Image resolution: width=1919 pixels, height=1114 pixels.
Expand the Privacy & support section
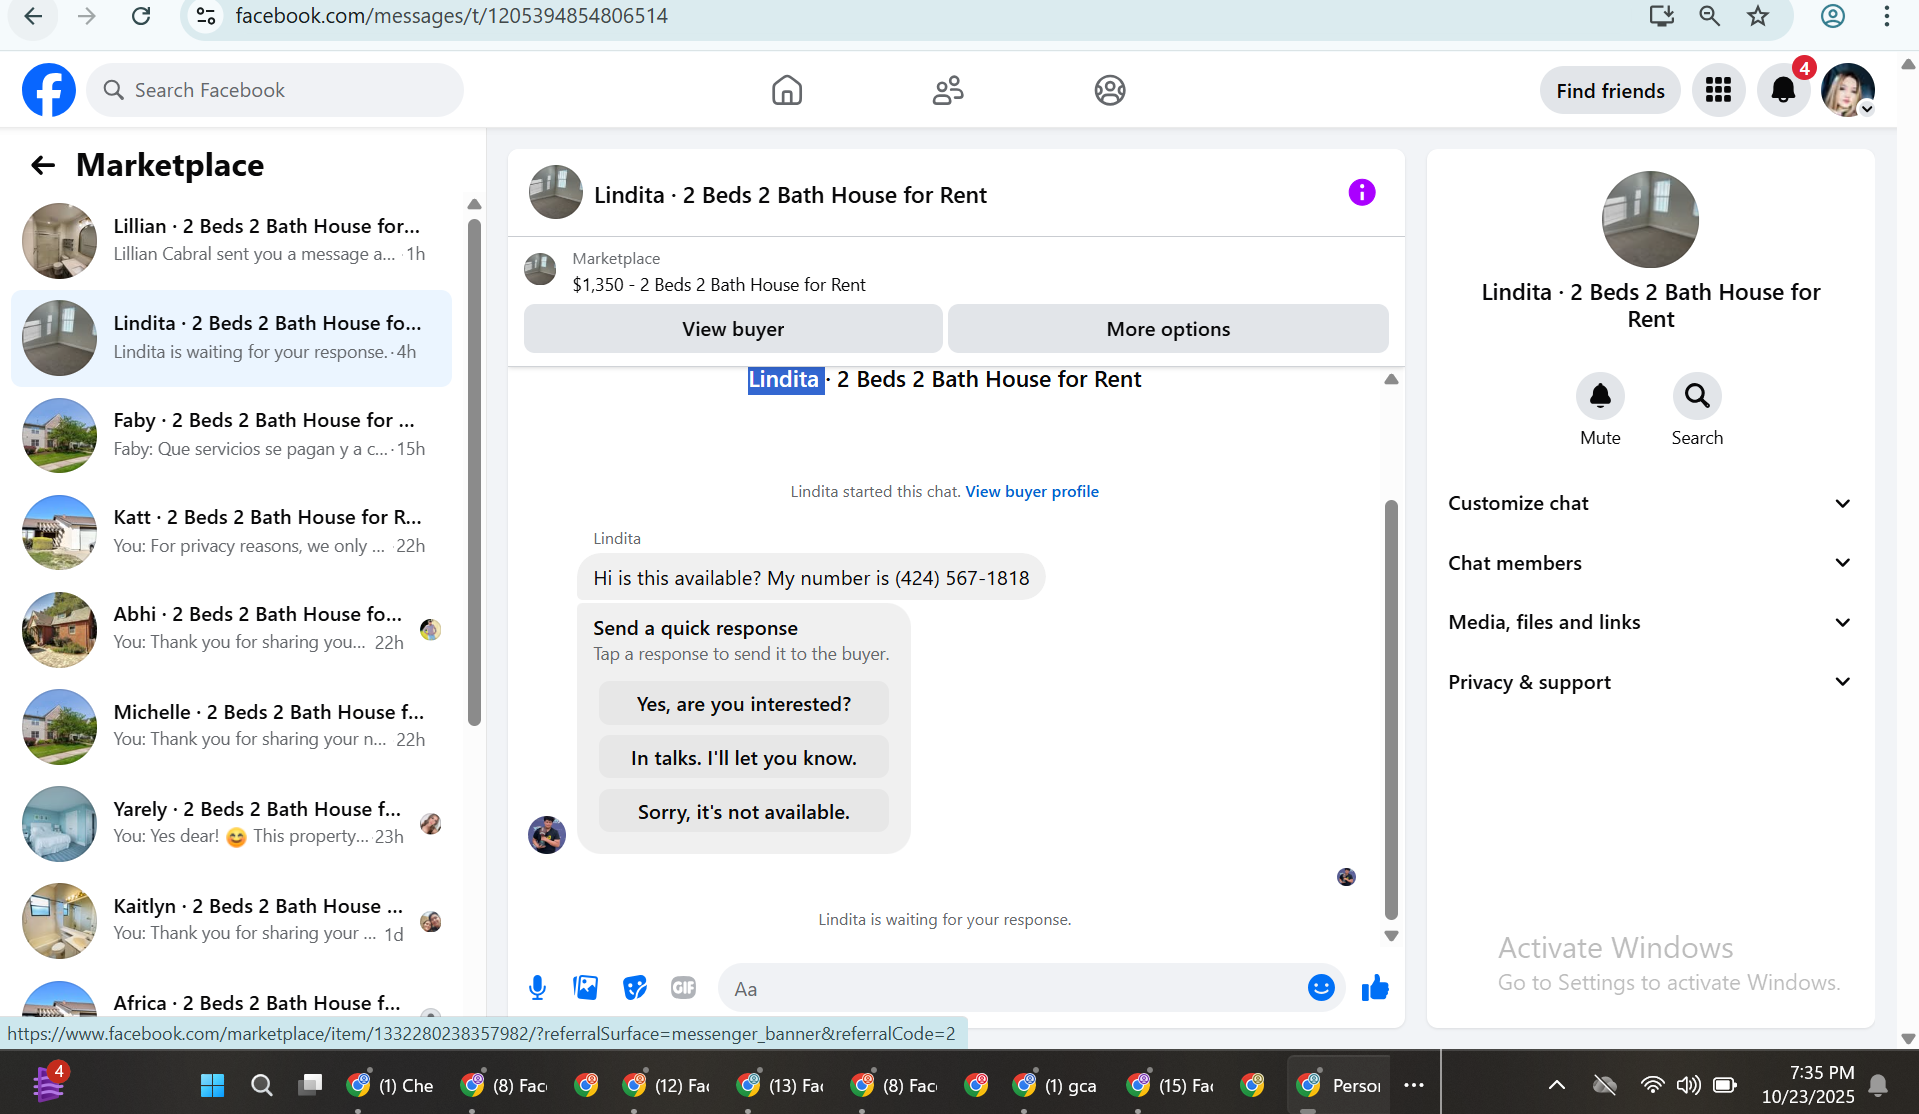point(1650,682)
